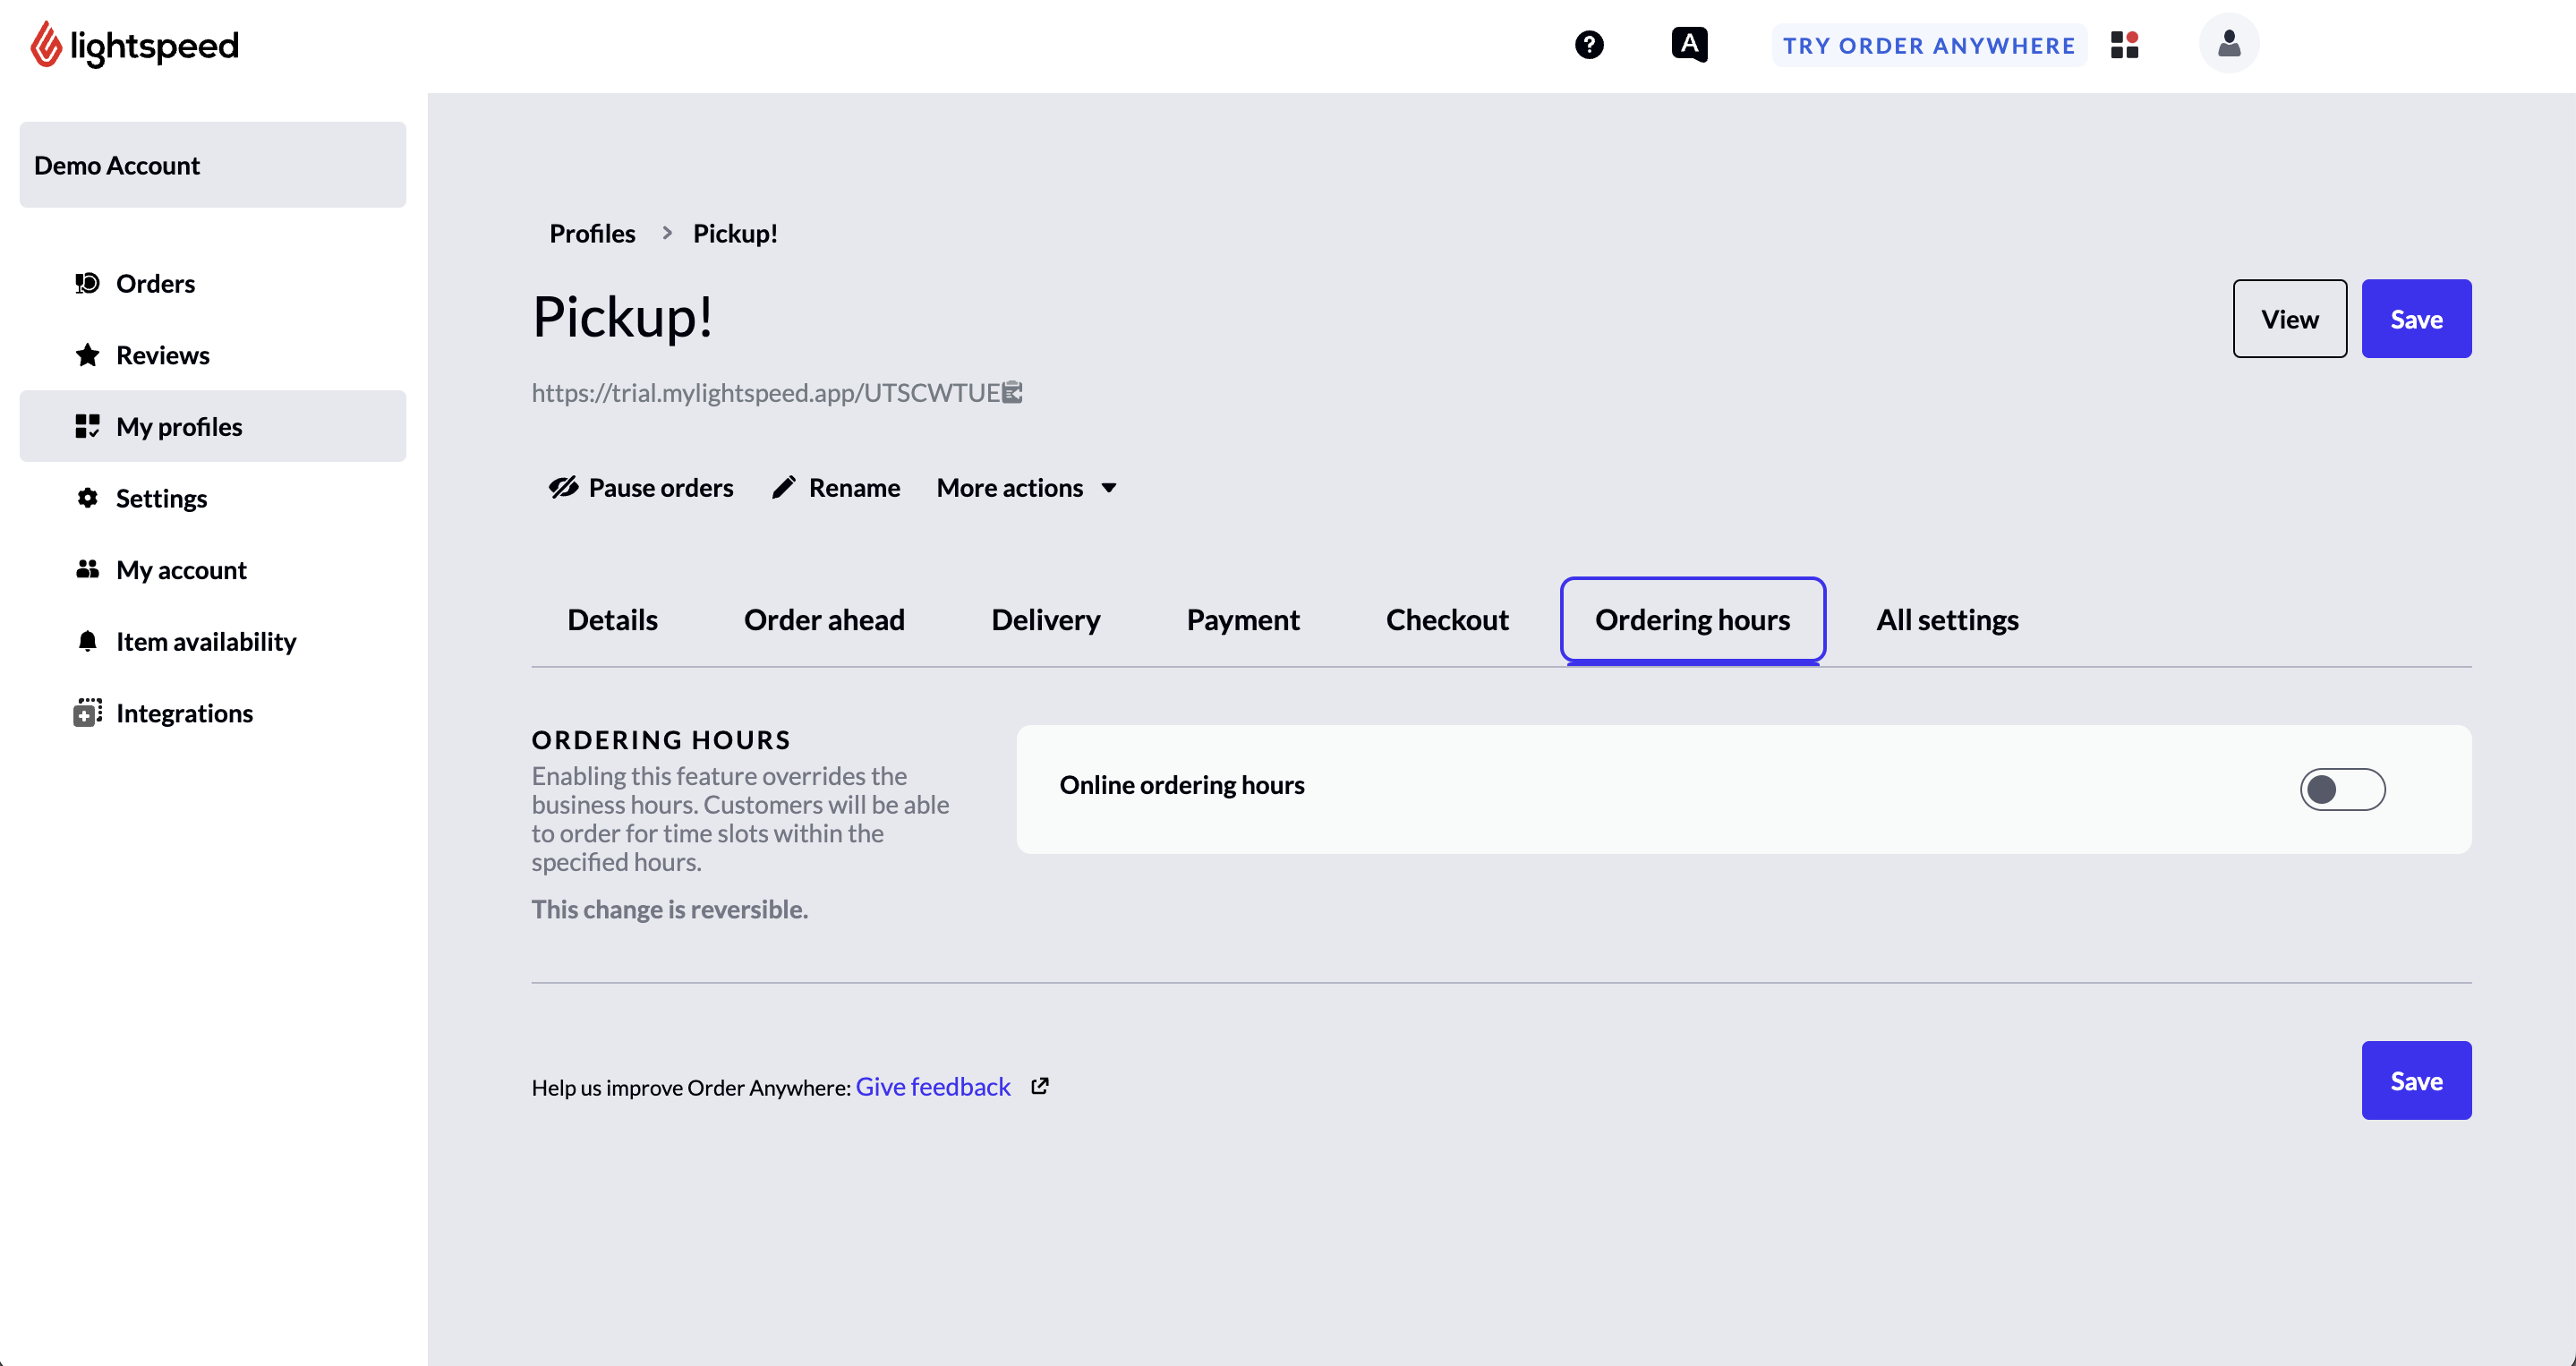Screen dimensions: 2576x1366
Task: Select My profiles in the sidebar
Action: [x=212, y=426]
